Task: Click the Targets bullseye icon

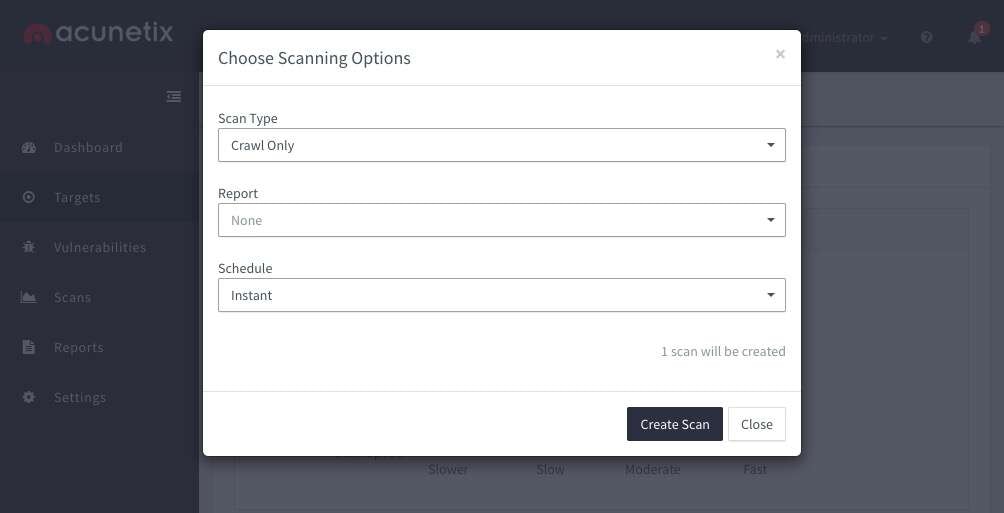Action: [x=29, y=197]
